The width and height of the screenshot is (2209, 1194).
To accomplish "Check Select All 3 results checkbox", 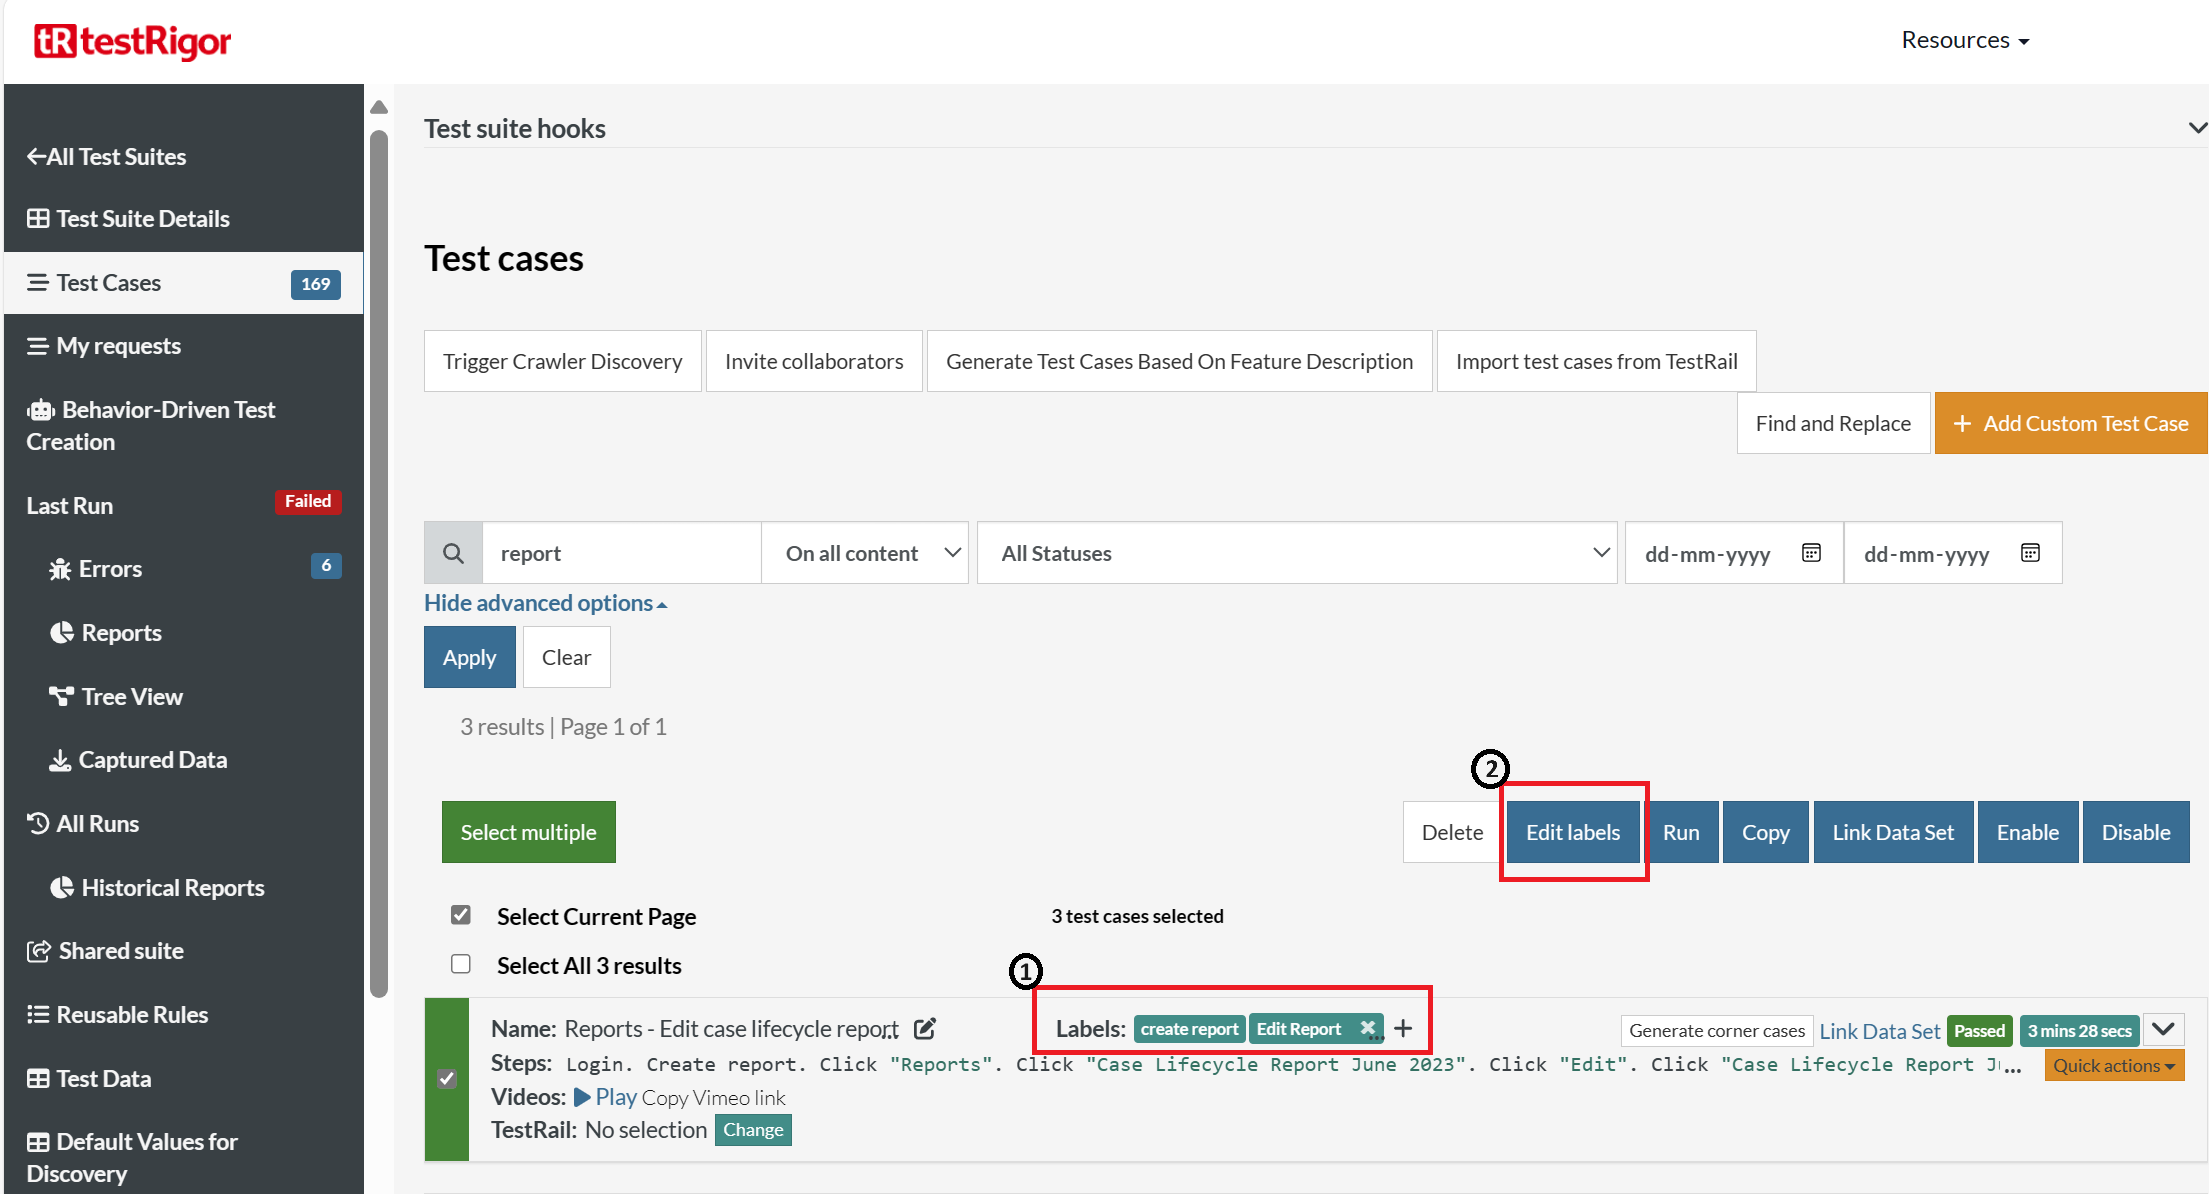I will pyautogui.click(x=461, y=964).
